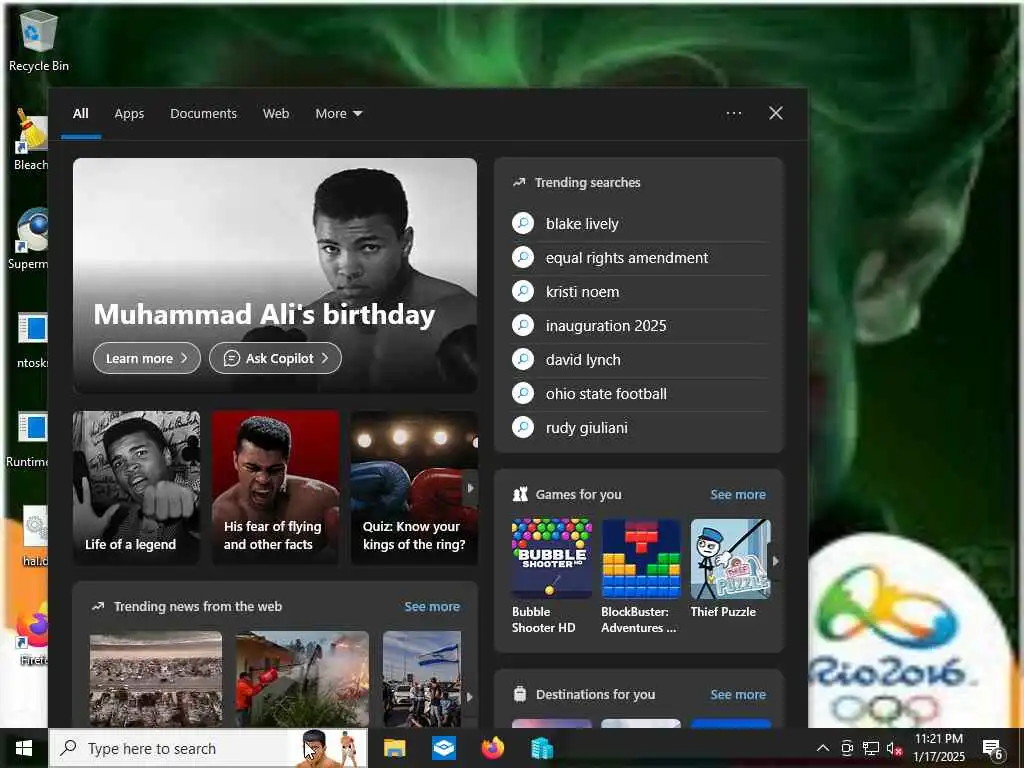
Task: Show hidden system tray icons
Action: pos(823,748)
